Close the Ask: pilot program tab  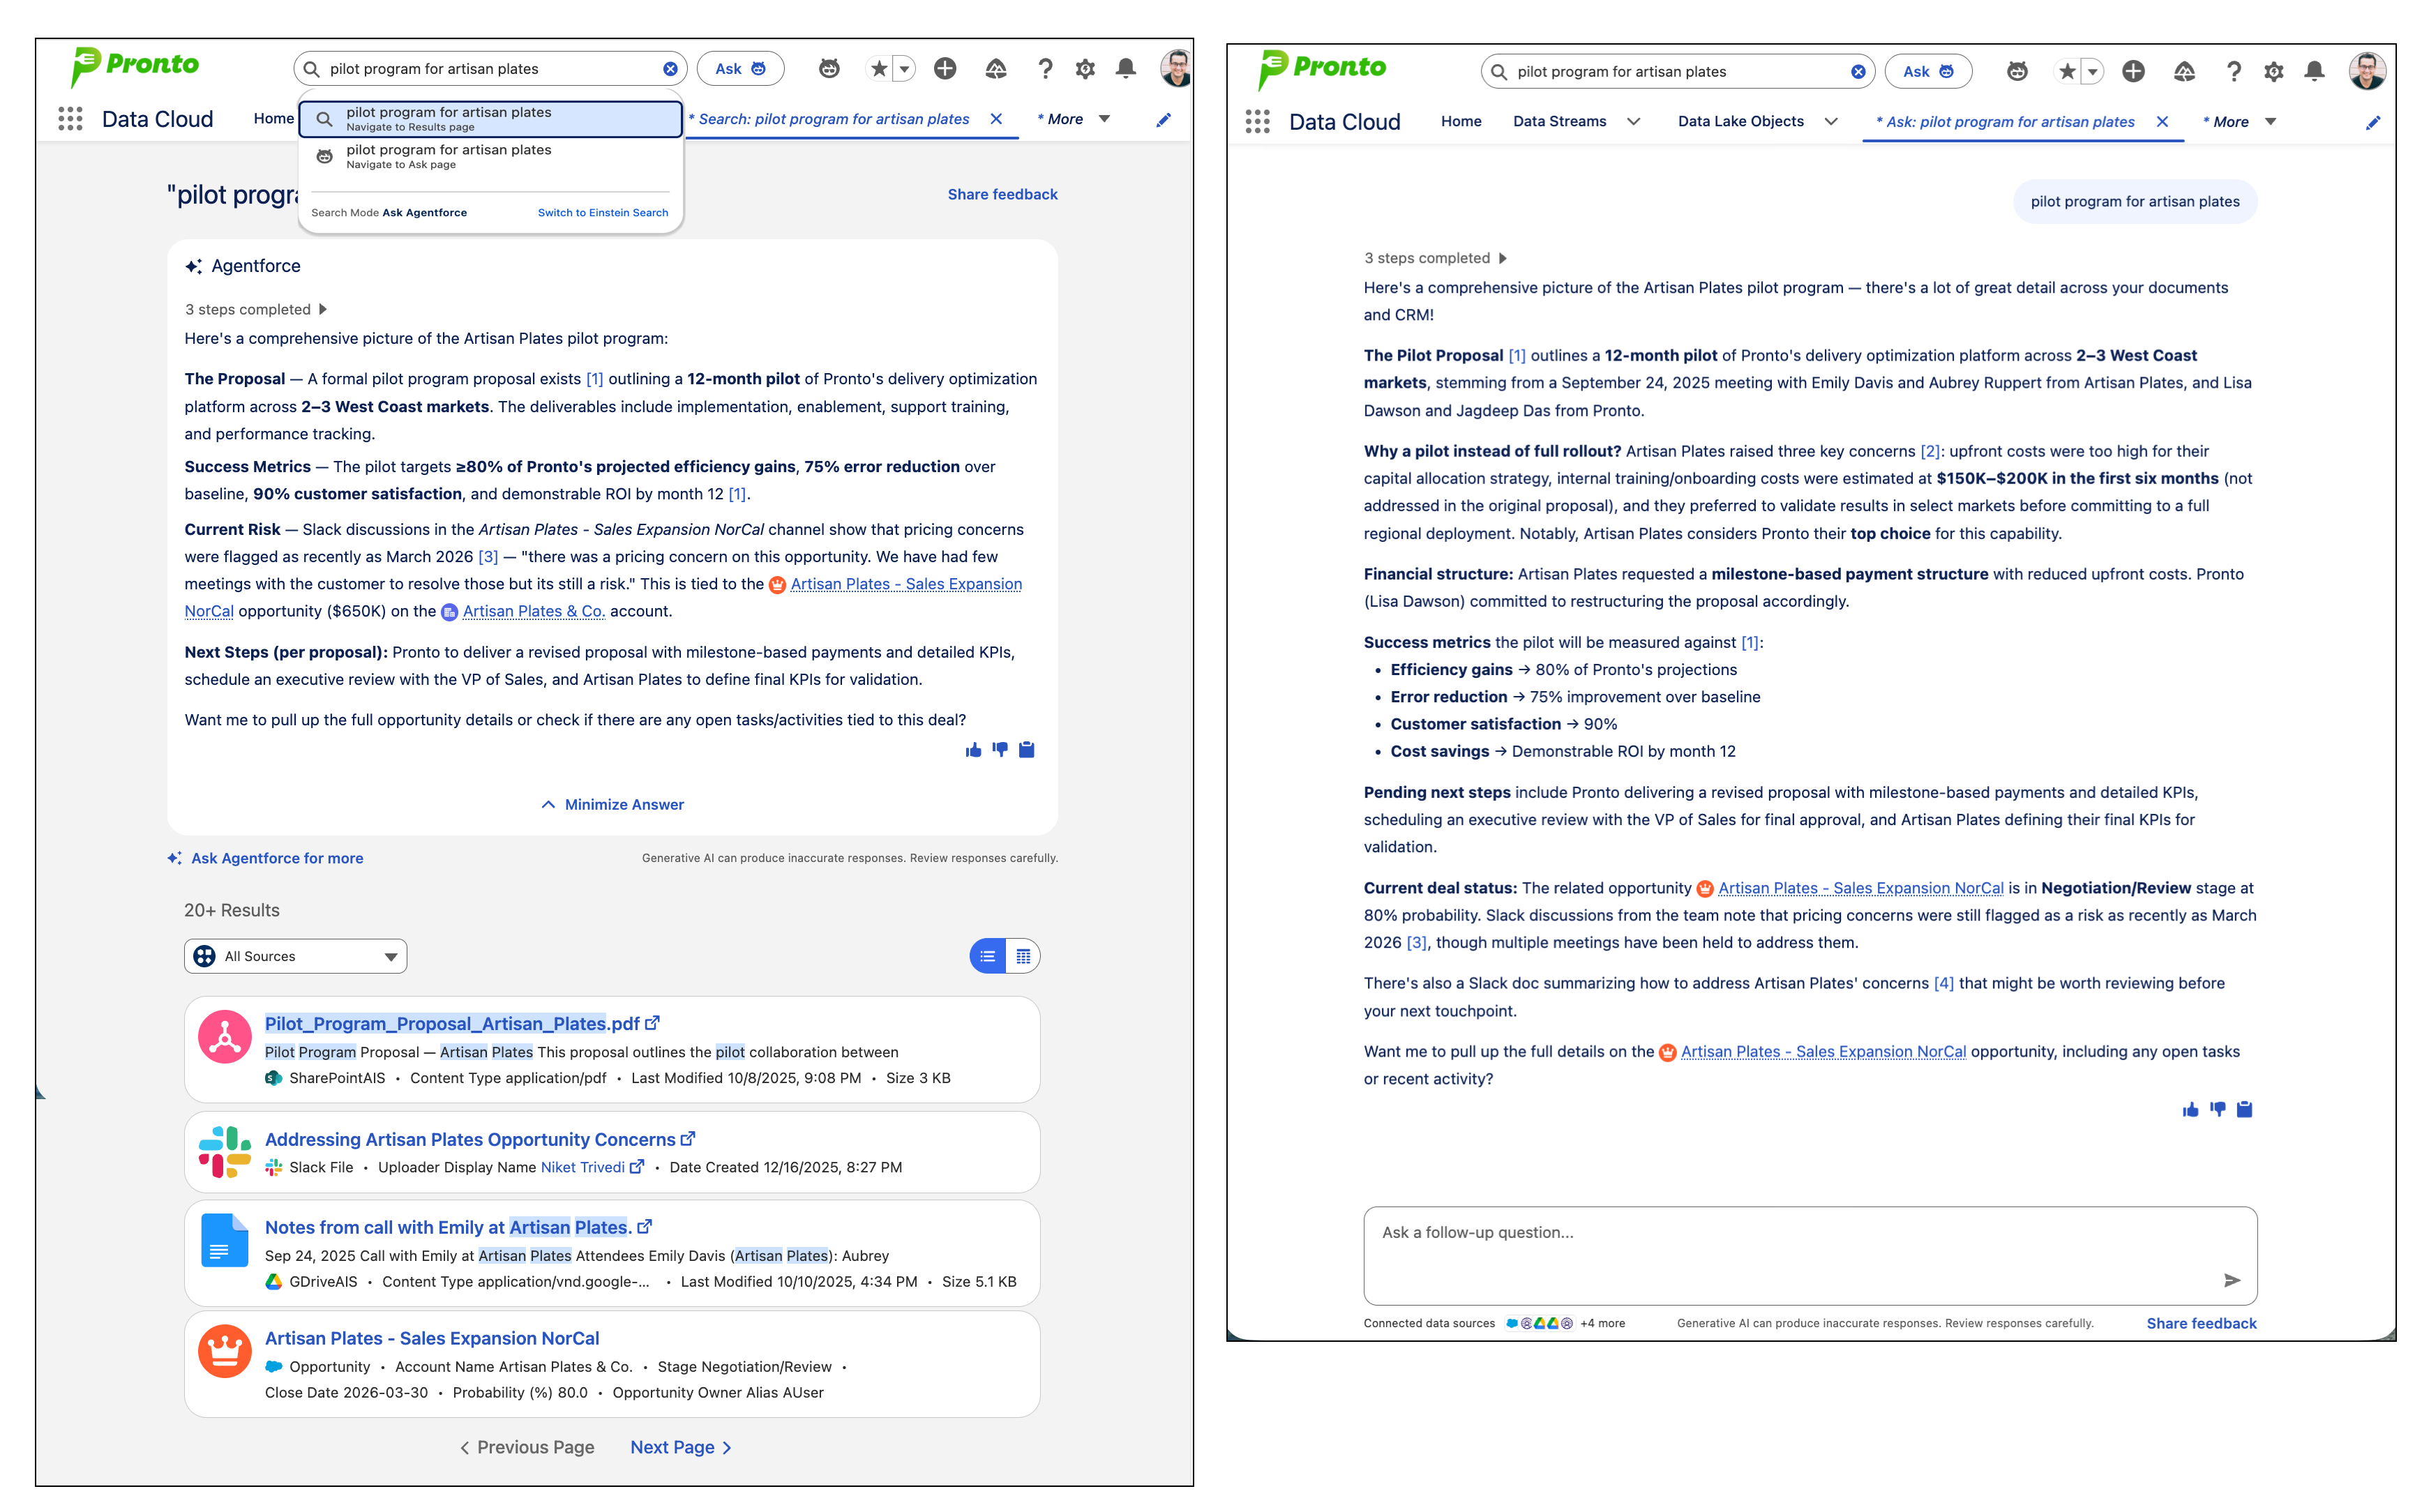click(x=2162, y=122)
